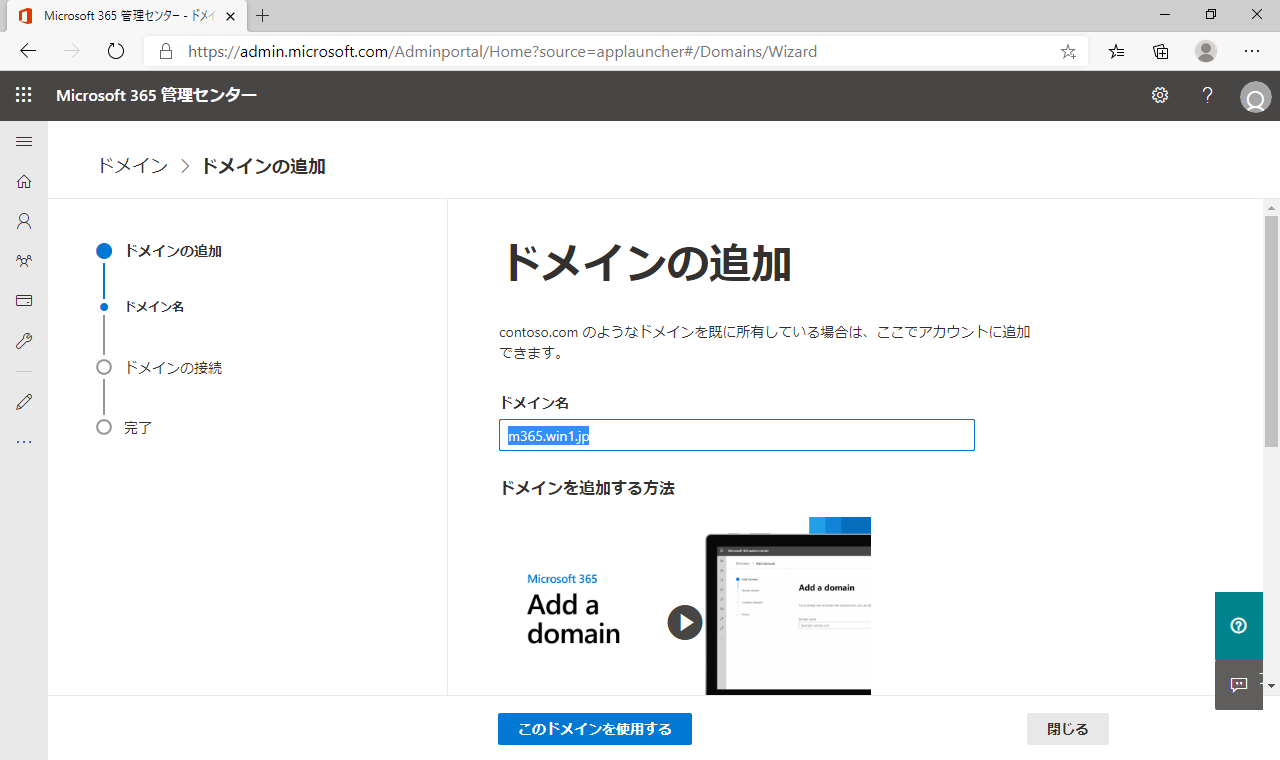Expand the navigation hamburger menu
This screenshot has width=1280, height=760.
24,142
